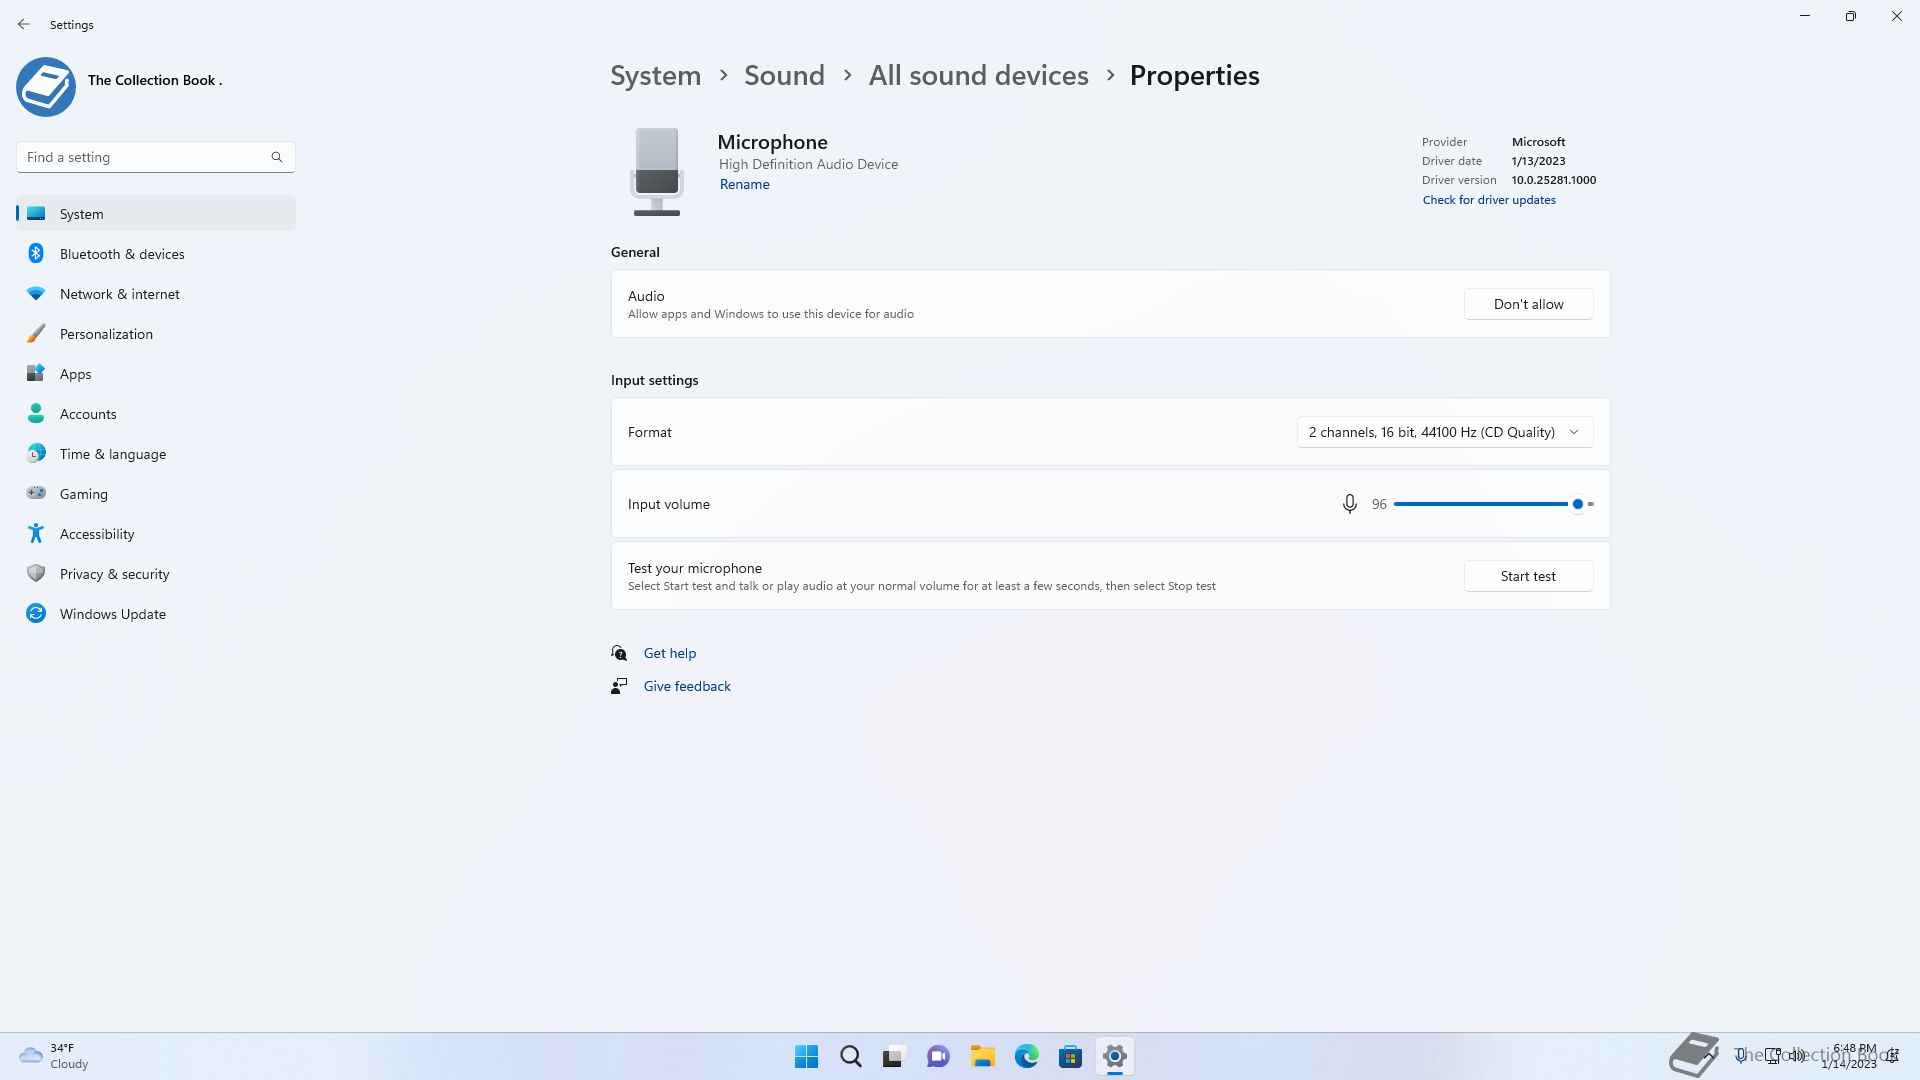This screenshot has height=1080, width=1920.
Task: Navigate to Windows Update section
Action: 112,614
